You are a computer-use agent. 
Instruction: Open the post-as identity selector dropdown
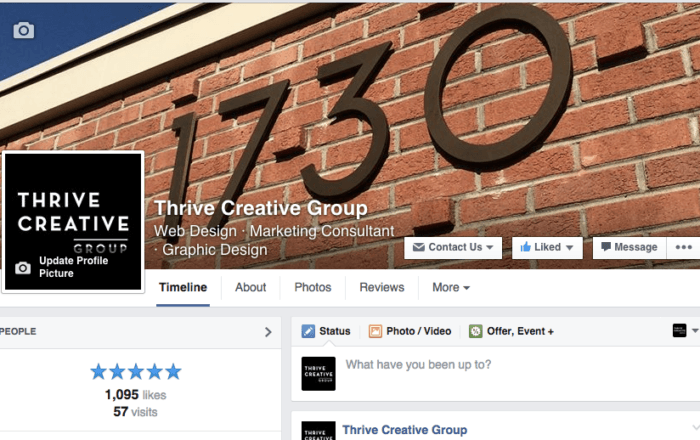pos(685,331)
